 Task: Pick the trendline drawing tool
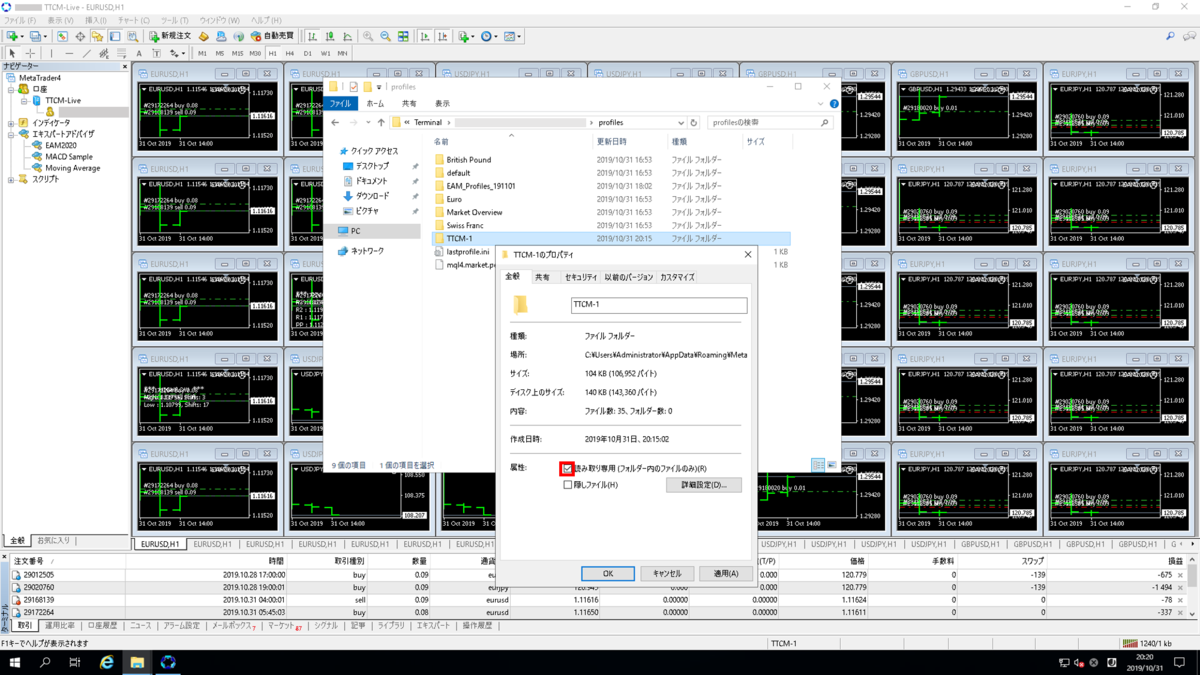87,53
